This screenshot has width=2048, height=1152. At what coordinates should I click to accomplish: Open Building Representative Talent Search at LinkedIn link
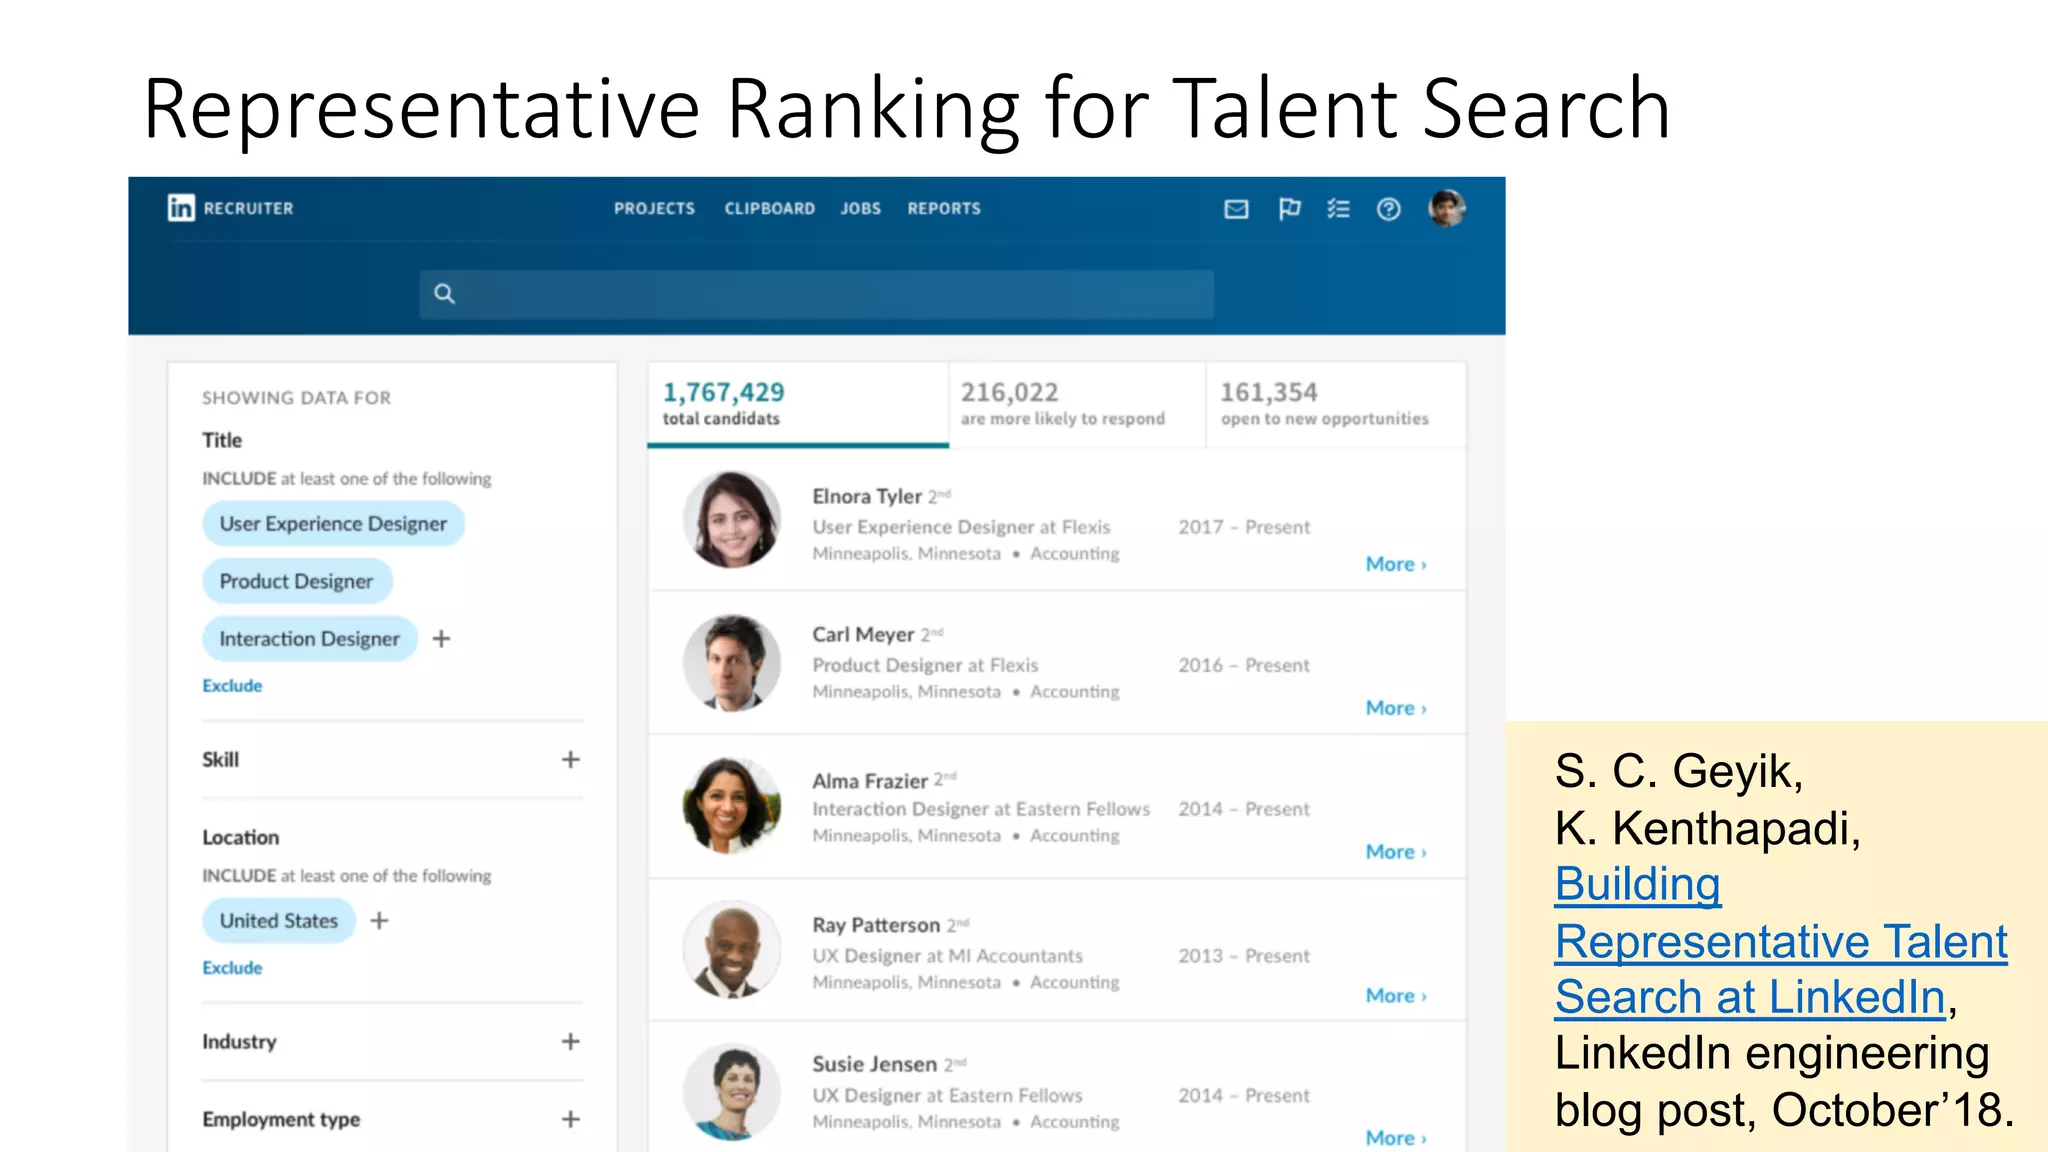pos(1781,941)
